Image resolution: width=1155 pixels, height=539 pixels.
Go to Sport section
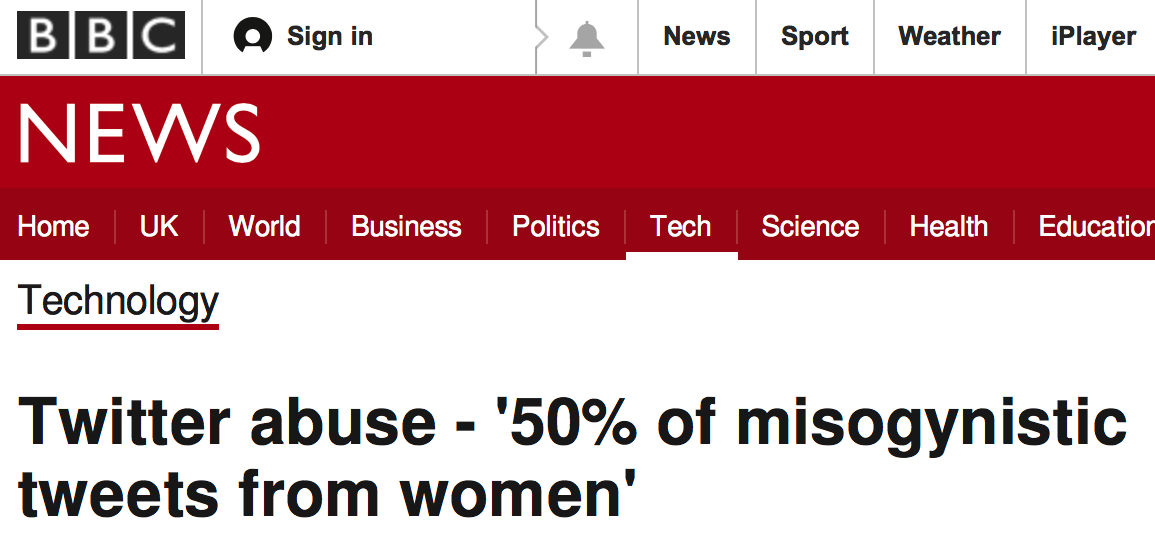(815, 37)
